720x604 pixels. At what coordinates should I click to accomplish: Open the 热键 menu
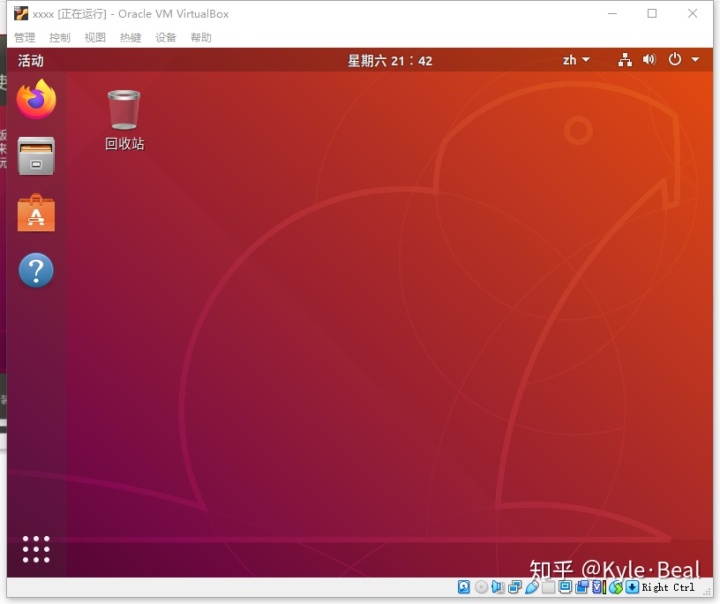point(130,38)
